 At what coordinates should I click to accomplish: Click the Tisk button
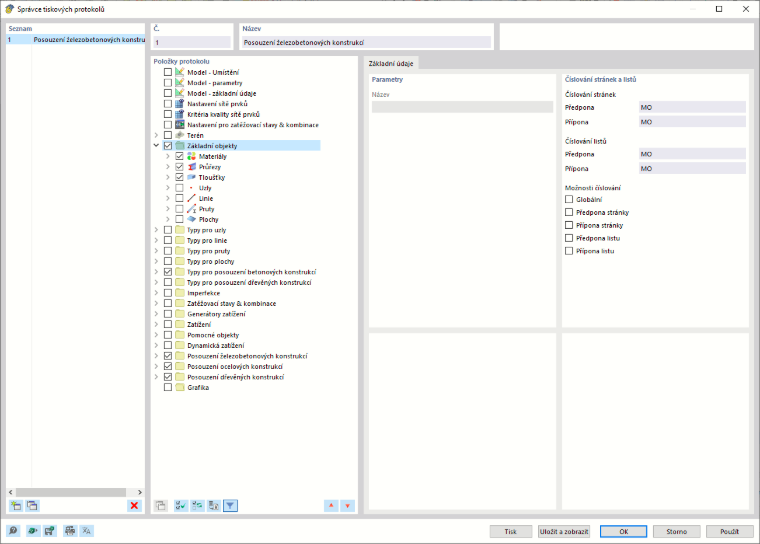(x=510, y=531)
